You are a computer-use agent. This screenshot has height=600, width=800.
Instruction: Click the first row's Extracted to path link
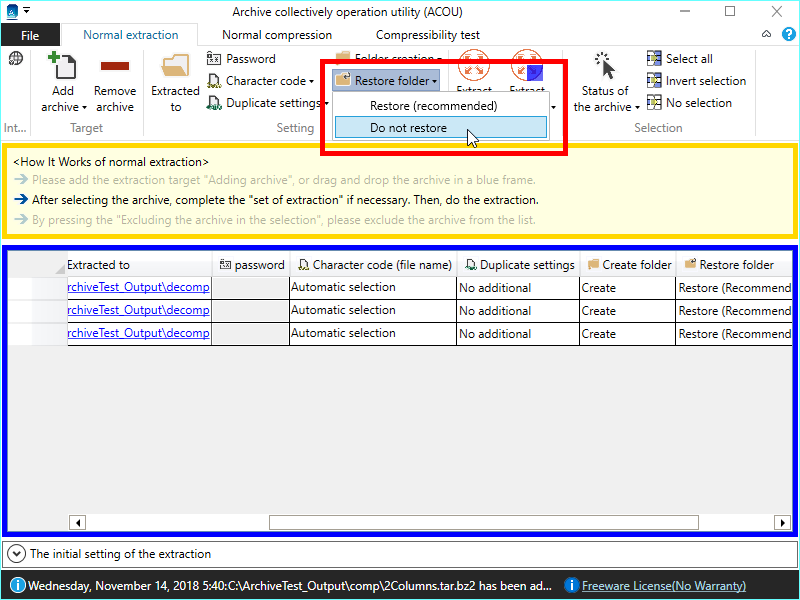(138, 288)
